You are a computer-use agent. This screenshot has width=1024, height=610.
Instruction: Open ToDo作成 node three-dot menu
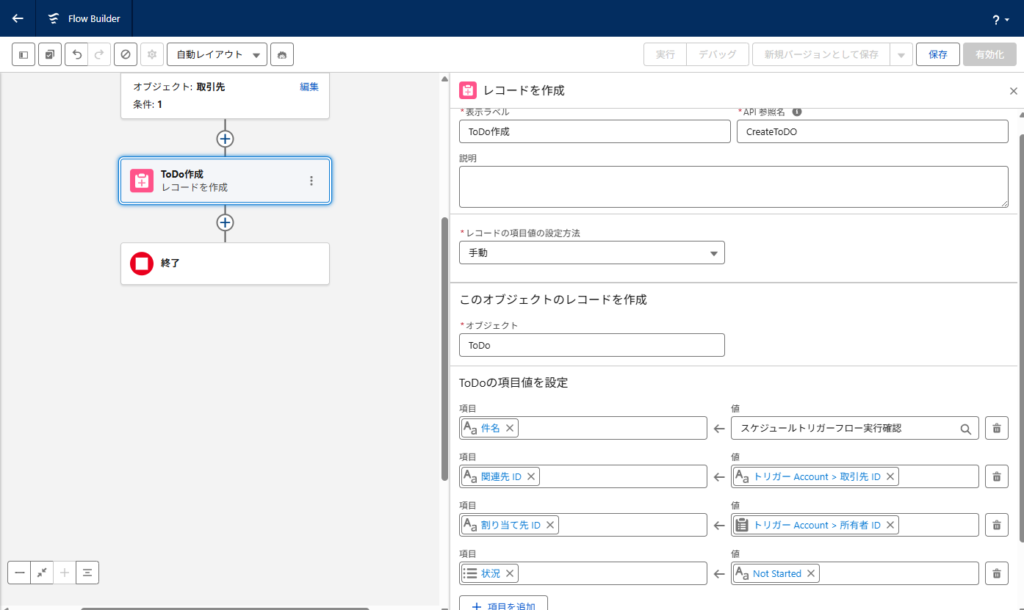coord(311,180)
